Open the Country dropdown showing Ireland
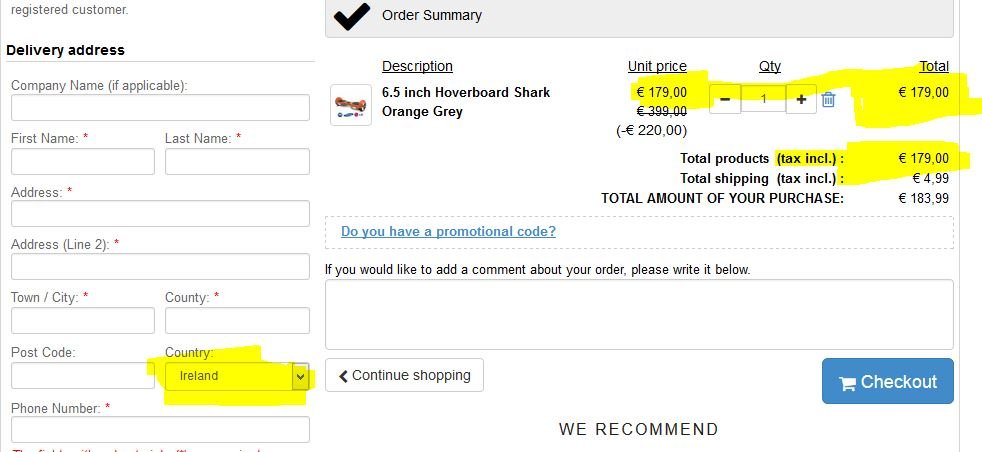Image resolution: width=982 pixels, height=452 pixels. 237,376
